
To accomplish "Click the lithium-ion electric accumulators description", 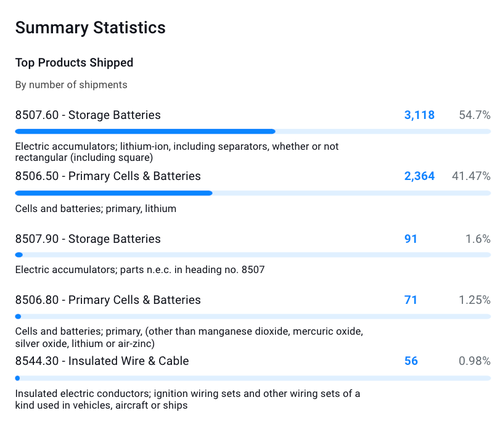I will click(177, 152).
